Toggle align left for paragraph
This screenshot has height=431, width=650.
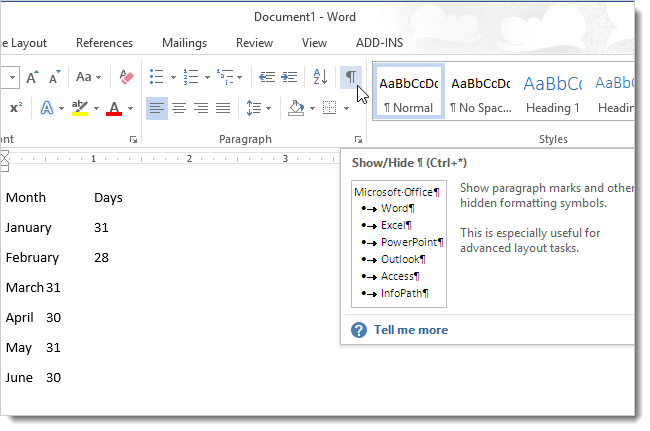pyautogui.click(x=157, y=108)
